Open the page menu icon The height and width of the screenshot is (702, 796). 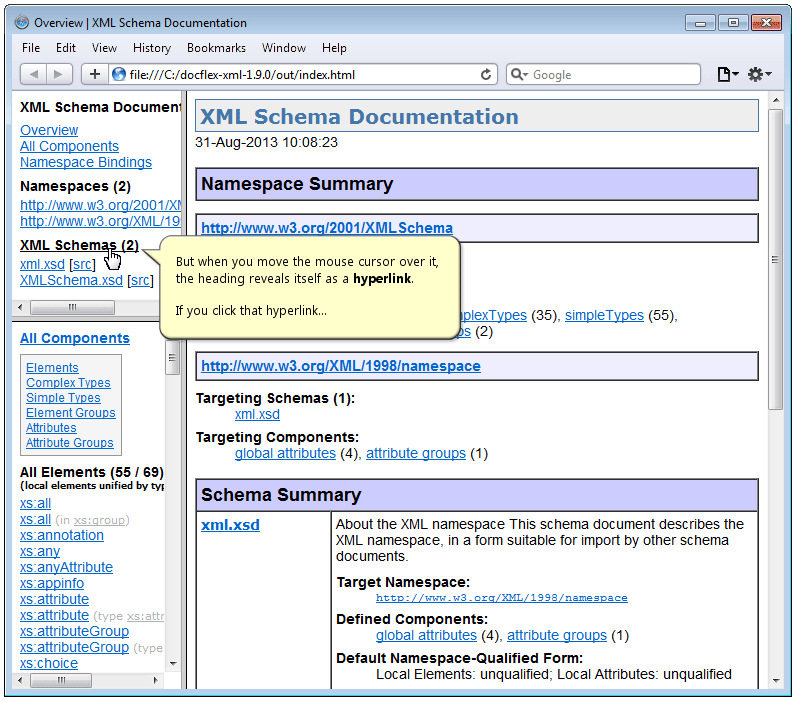tap(727, 74)
